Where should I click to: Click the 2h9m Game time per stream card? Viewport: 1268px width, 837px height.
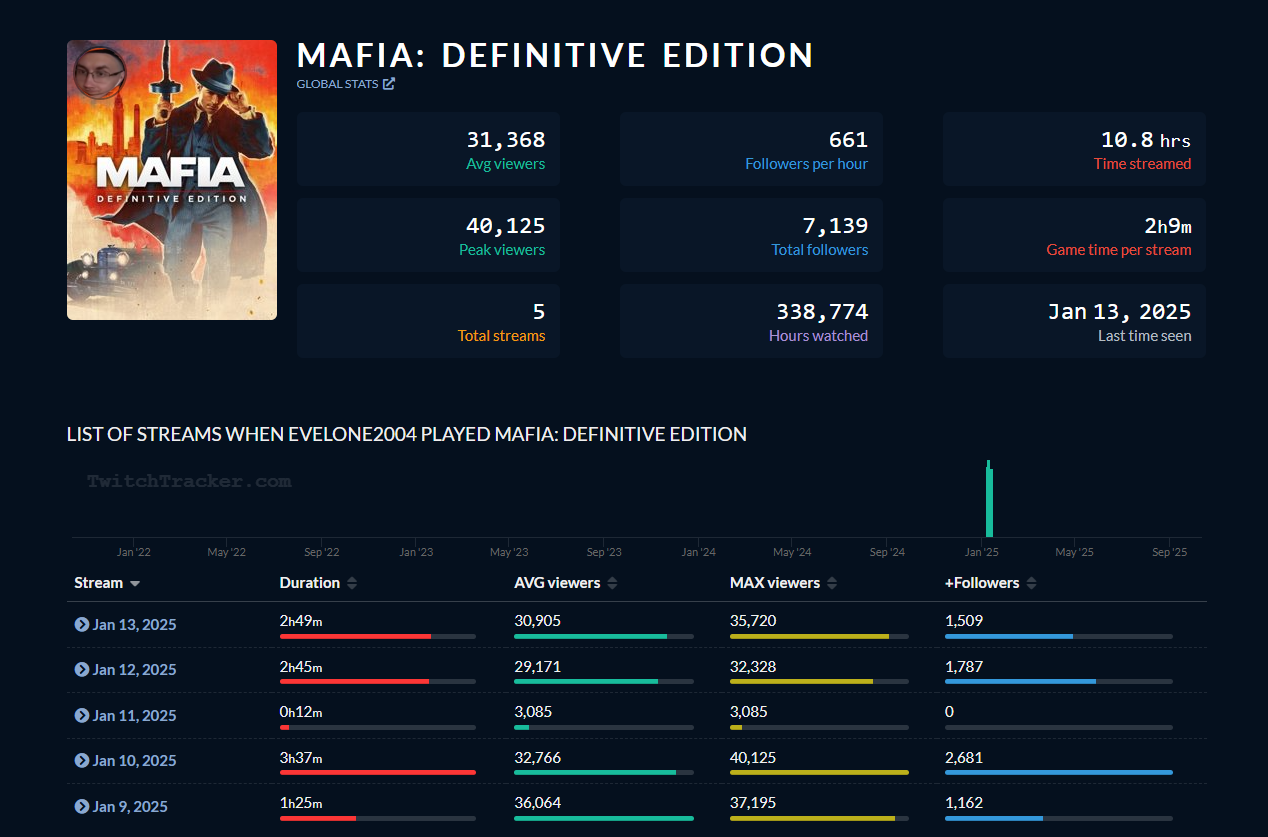click(1074, 235)
